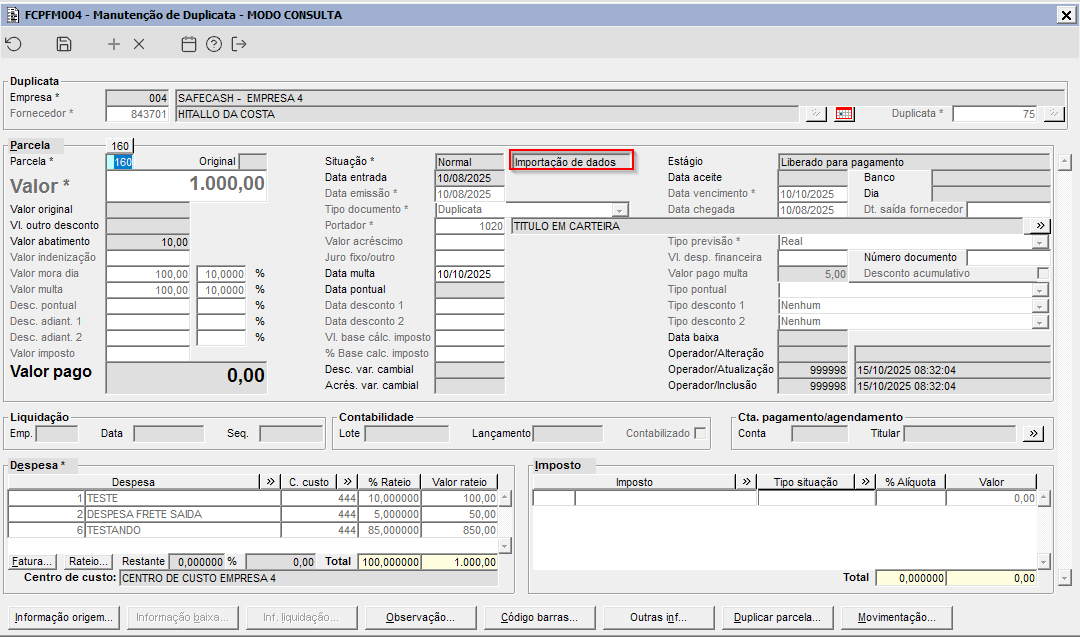
Task: Click the Rateio button
Action: [88, 561]
